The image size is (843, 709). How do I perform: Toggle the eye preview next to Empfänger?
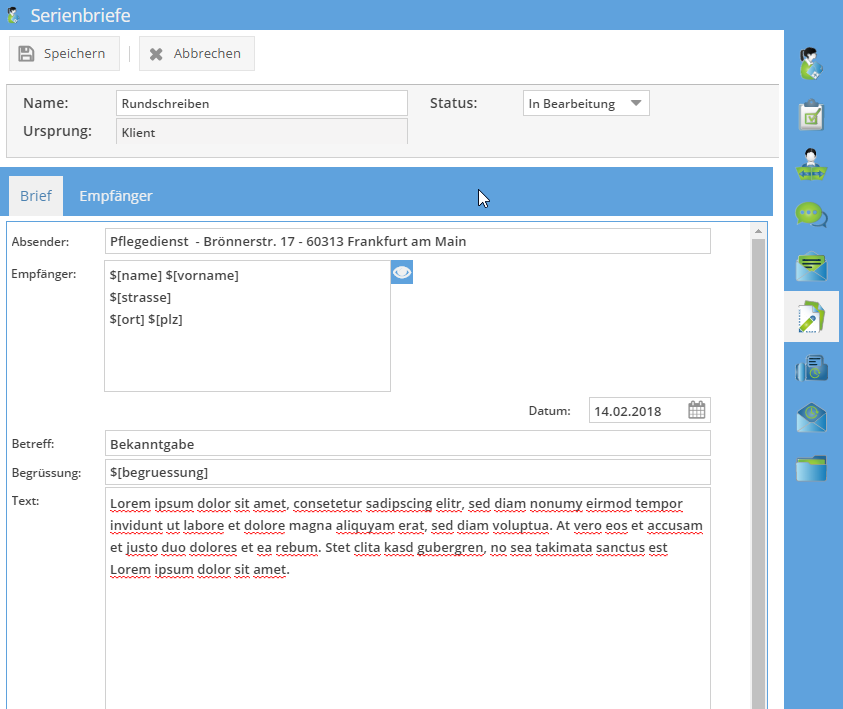point(402,272)
